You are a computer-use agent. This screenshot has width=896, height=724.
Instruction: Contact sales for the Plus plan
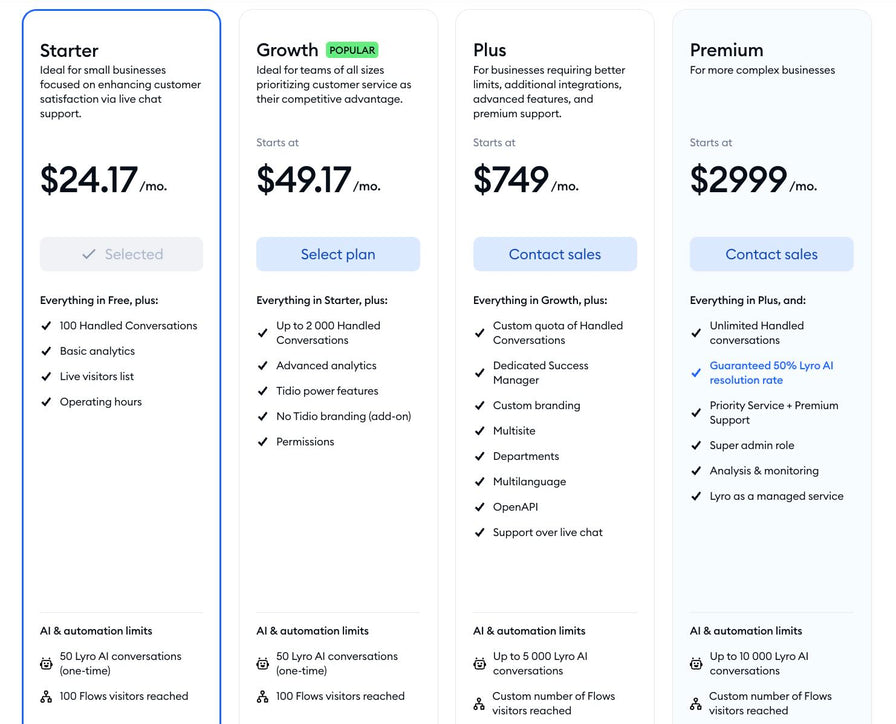click(x=555, y=254)
